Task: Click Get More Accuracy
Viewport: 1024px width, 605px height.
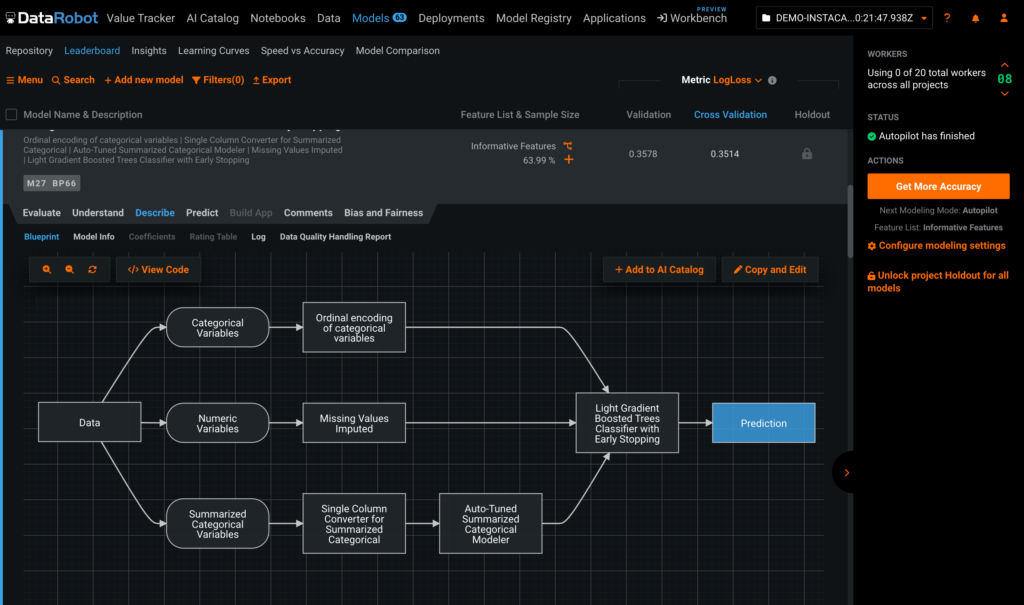Action: click(x=938, y=186)
